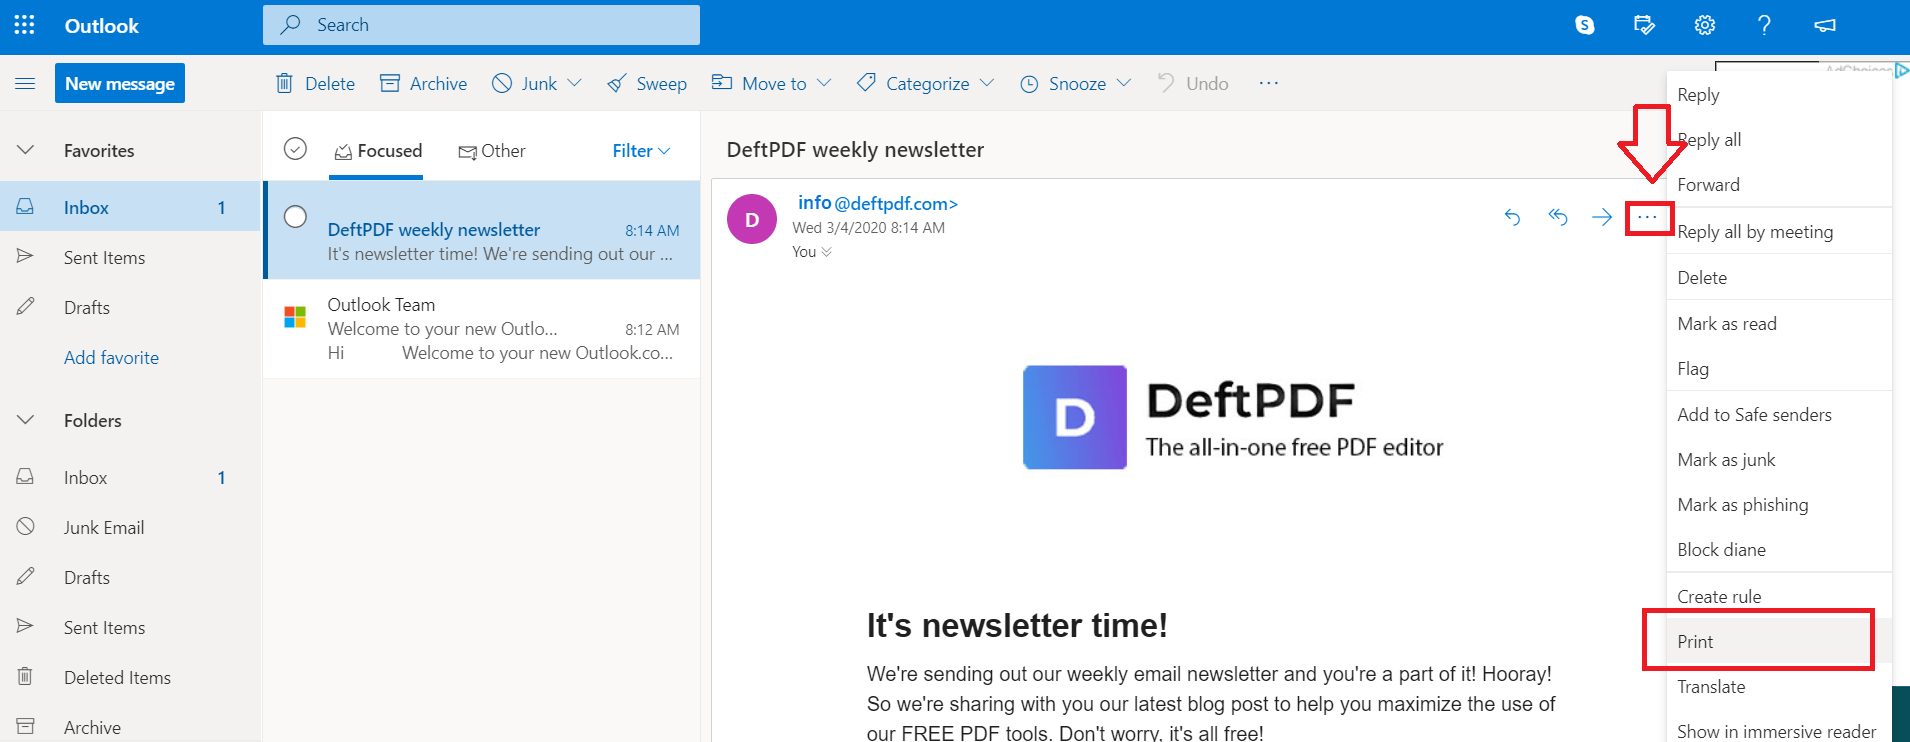Open Inbox under Favorites

point(130,208)
